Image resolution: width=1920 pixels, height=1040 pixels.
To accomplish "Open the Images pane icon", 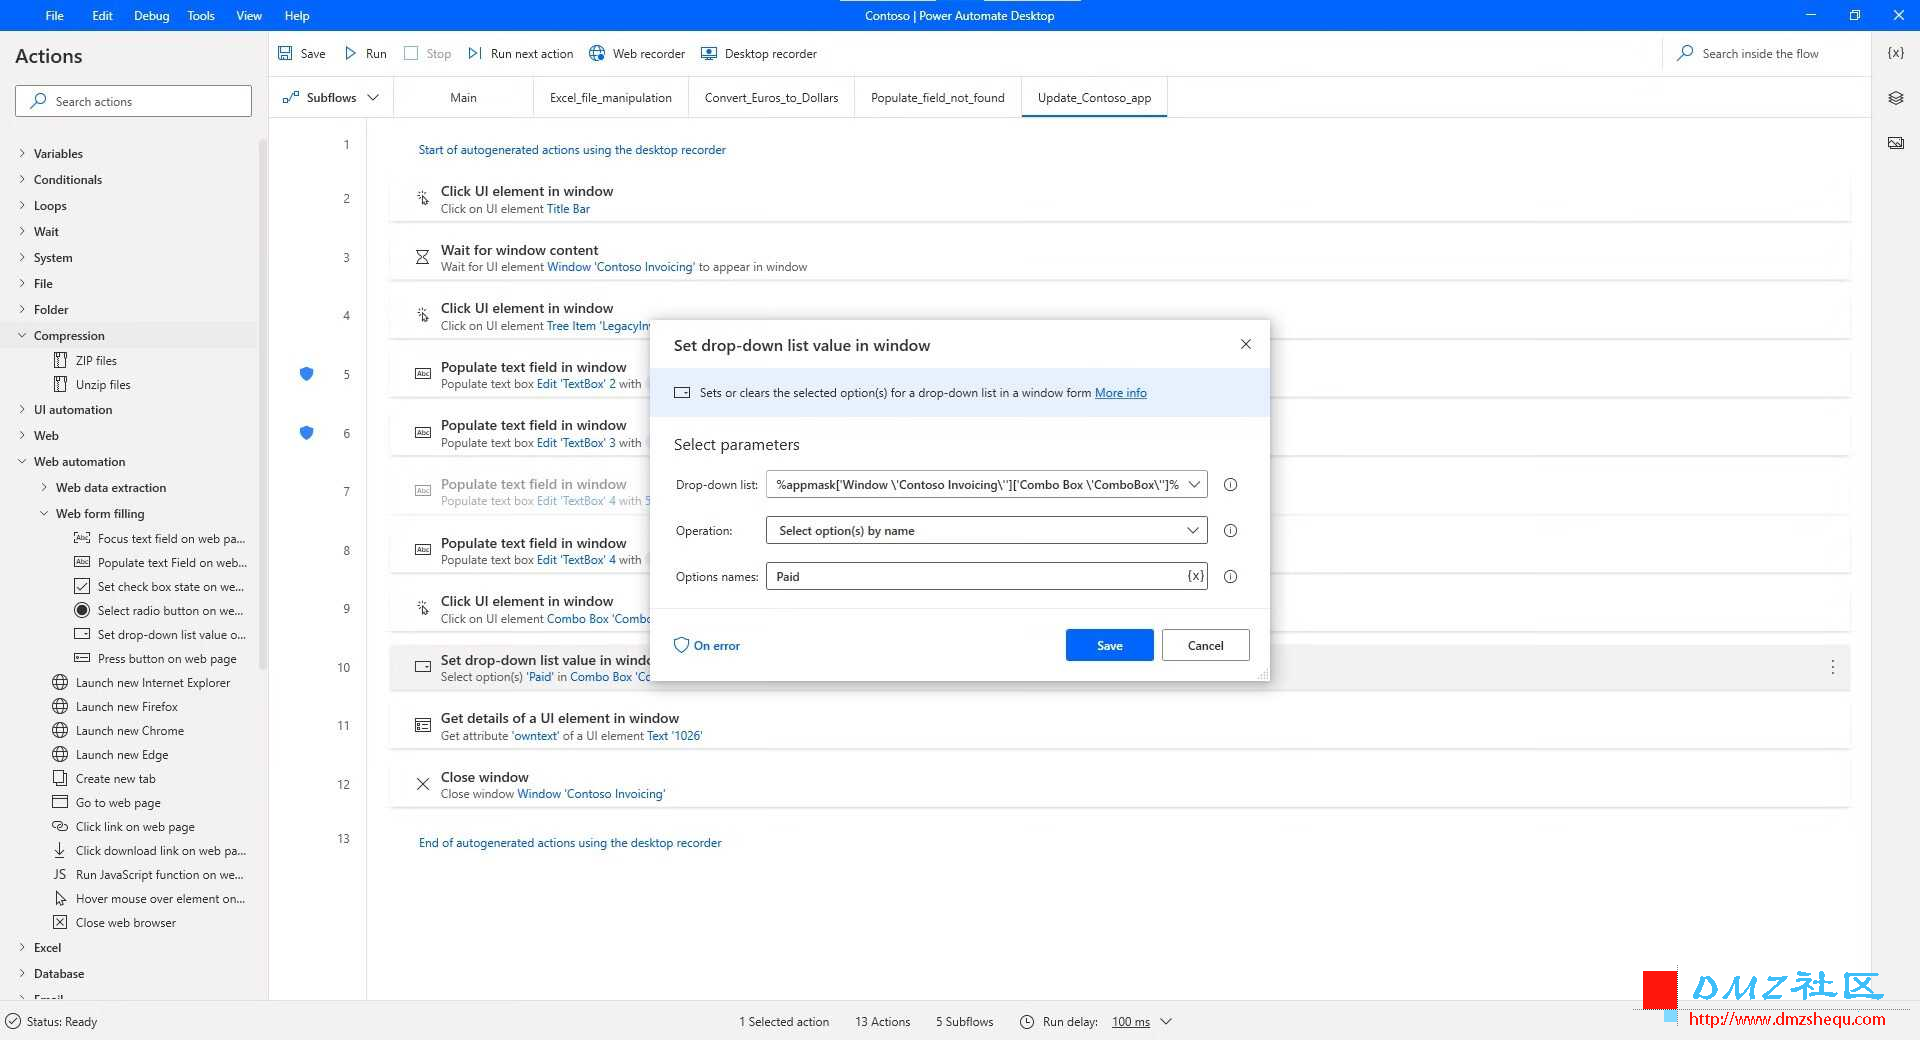I will [x=1895, y=143].
